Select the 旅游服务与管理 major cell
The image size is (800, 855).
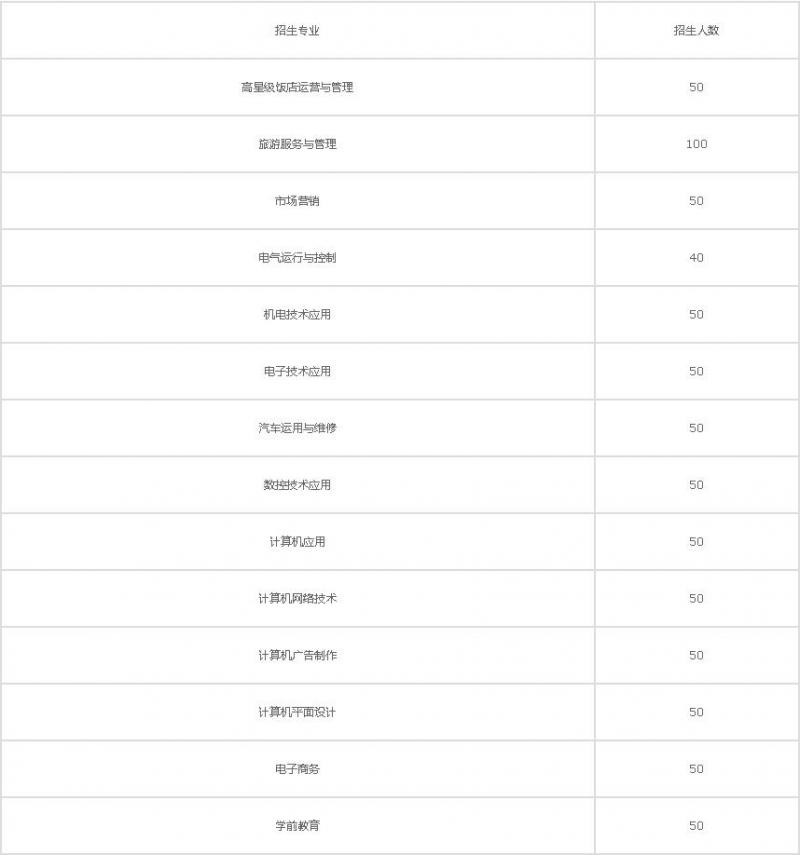[x=297, y=144]
